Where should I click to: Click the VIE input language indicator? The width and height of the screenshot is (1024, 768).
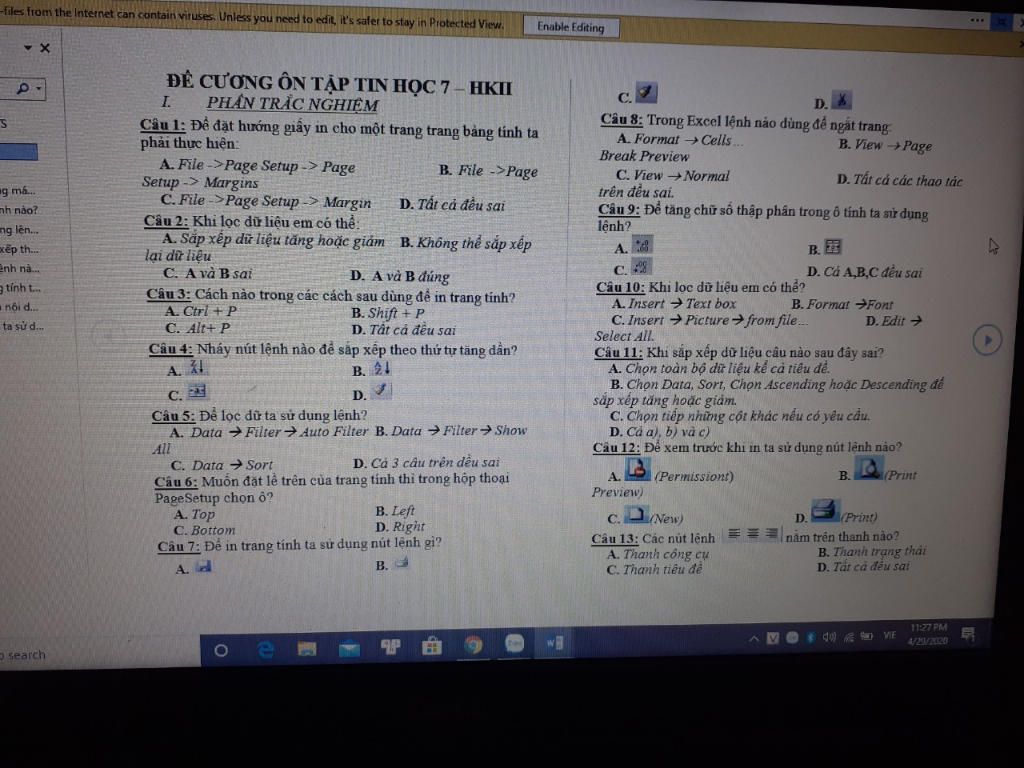pos(889,635)
